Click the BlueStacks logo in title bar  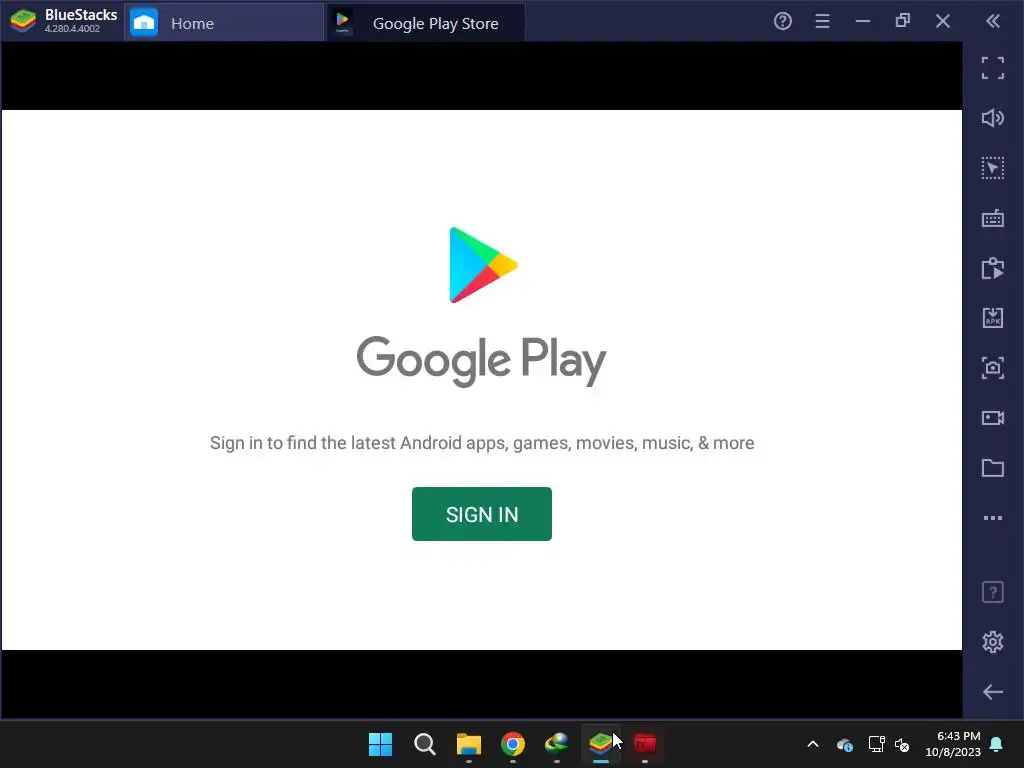tap(24, 21)
